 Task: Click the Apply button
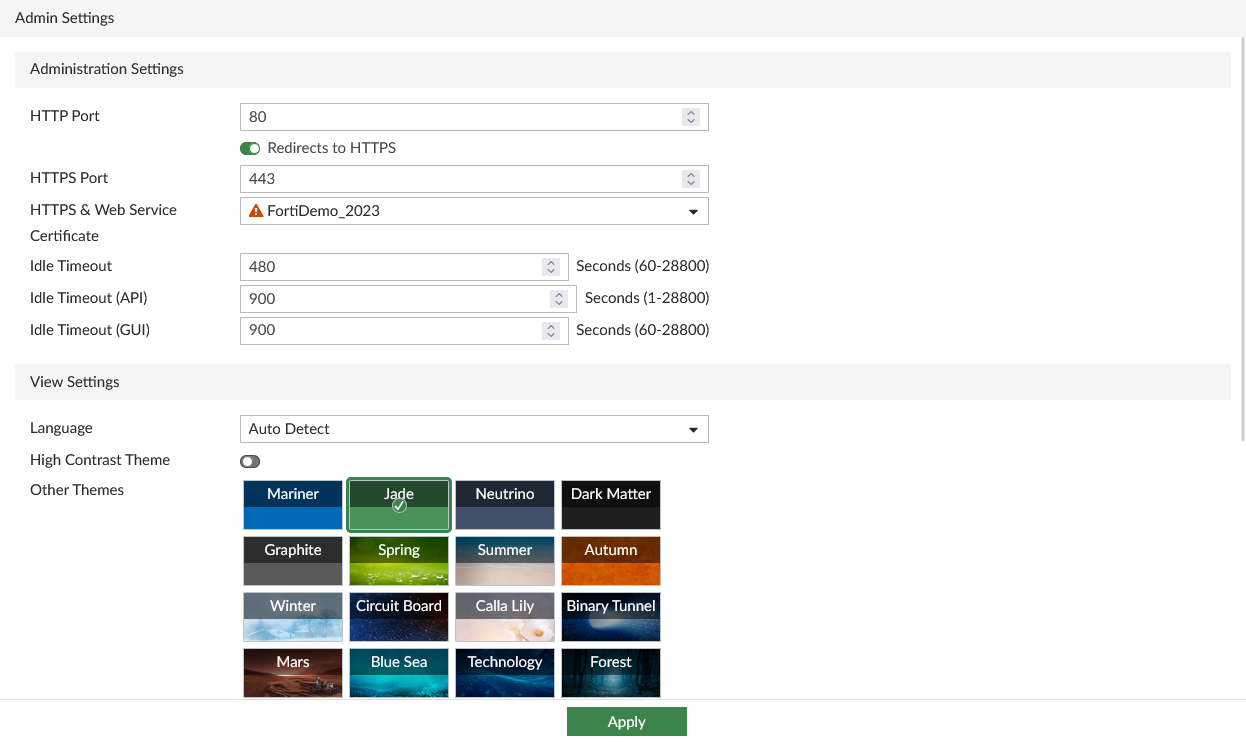coord(626,721)
